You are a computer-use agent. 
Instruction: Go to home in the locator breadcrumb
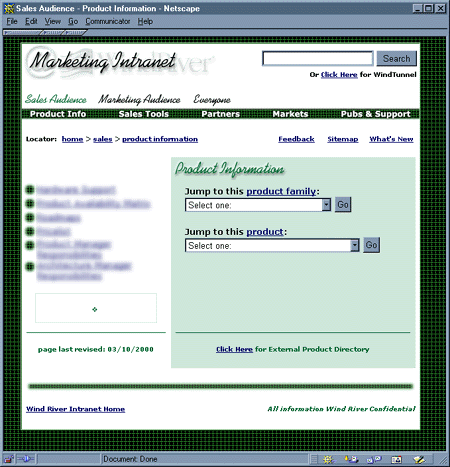tap(72, 139)
